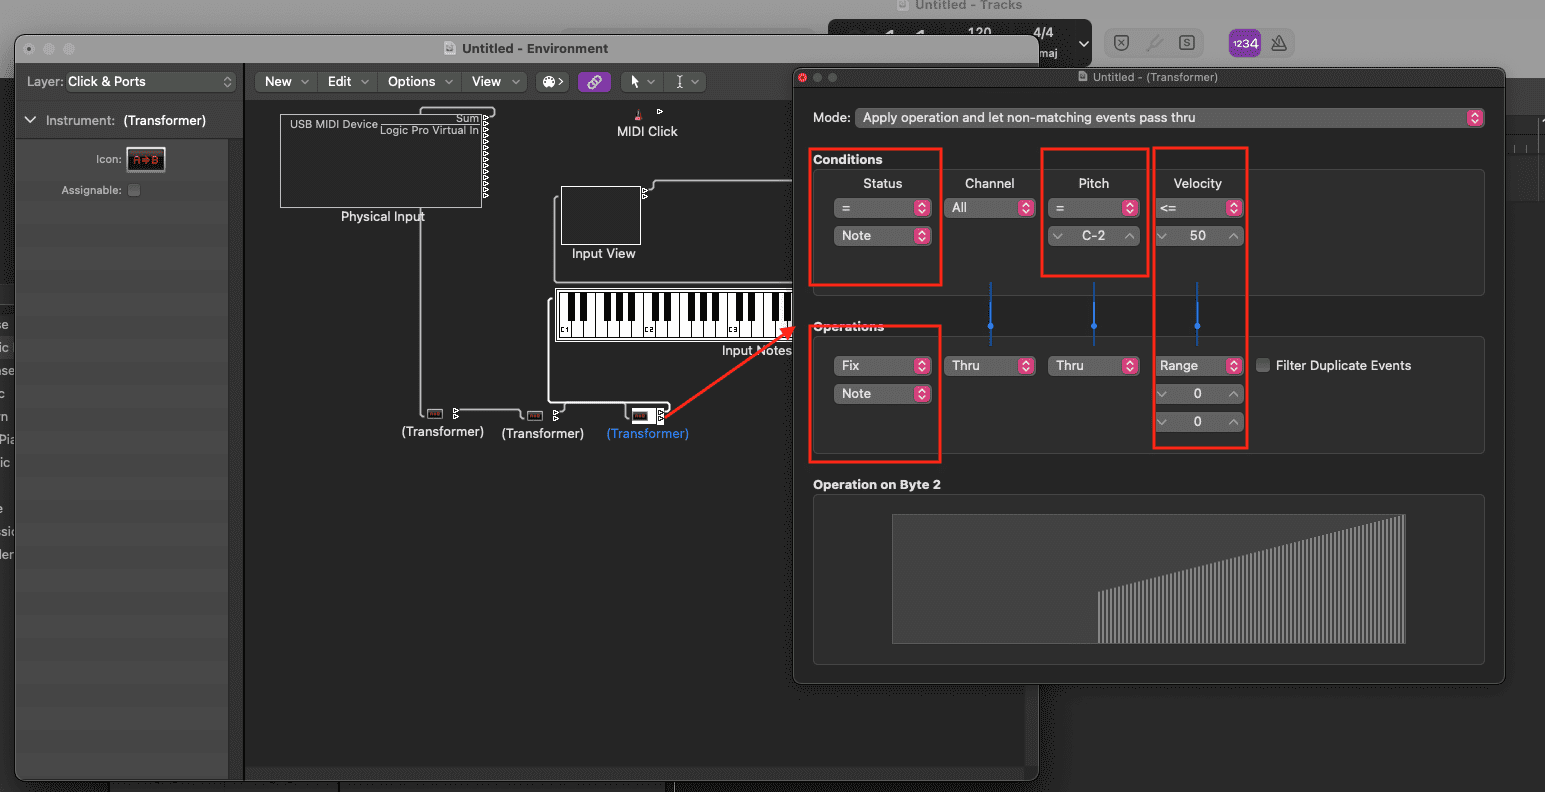The height and width of the screenshot is (792, 1545).
Task: Toggle Replace mode in Tracks window
Action: (x=1121, y=43)
